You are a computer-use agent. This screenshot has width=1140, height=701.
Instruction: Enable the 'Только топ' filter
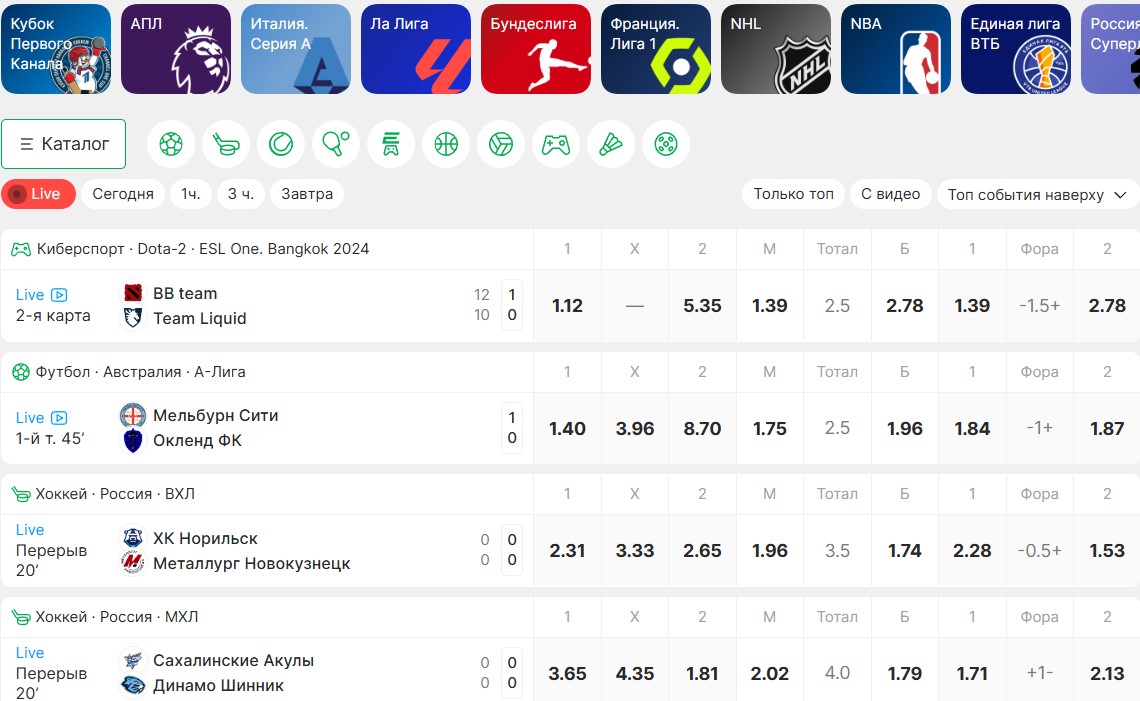coord(793,194)
